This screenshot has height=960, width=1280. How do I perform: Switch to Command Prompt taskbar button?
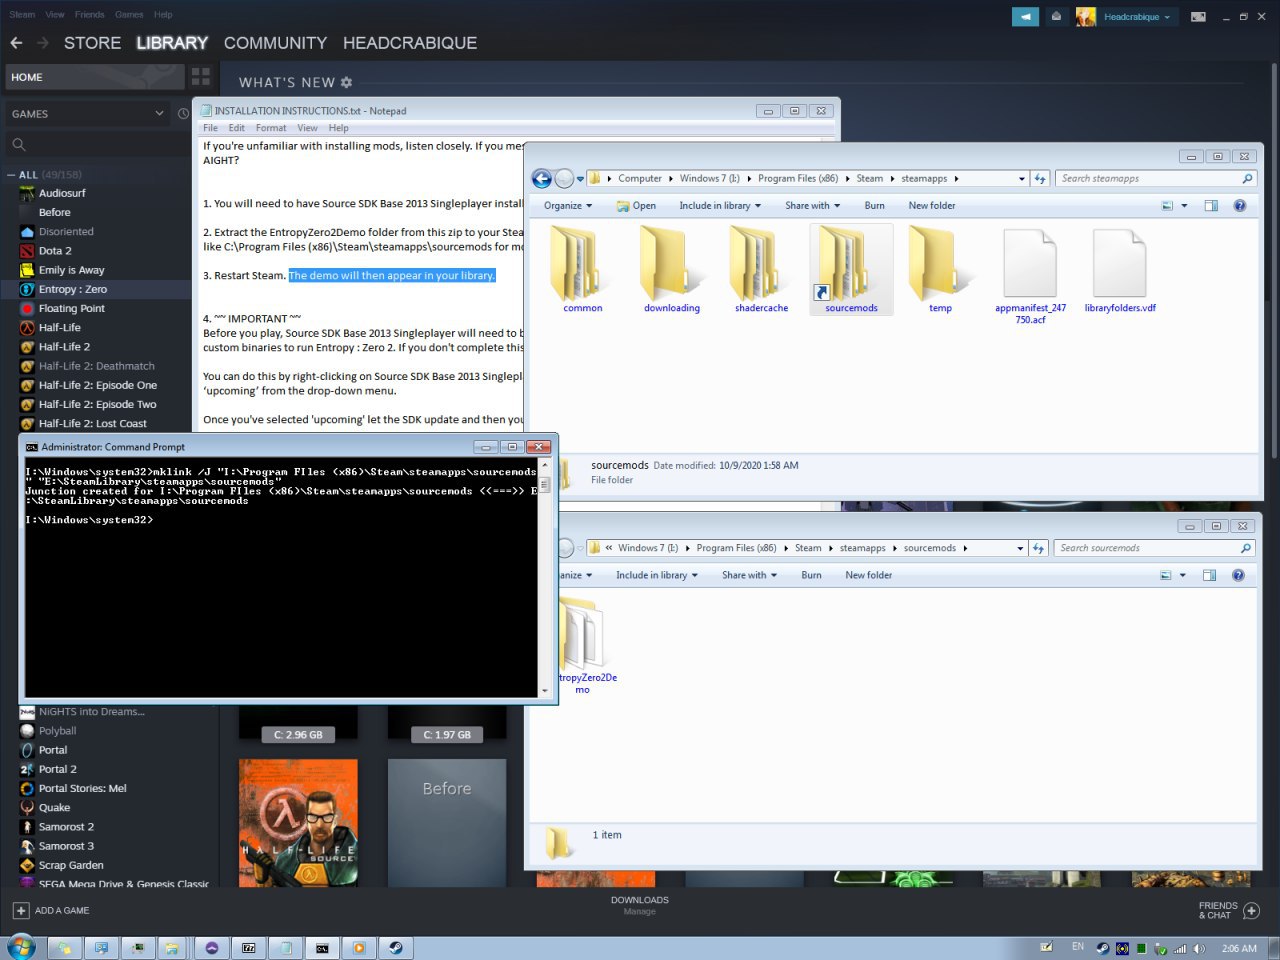click(x=322, y=947)
